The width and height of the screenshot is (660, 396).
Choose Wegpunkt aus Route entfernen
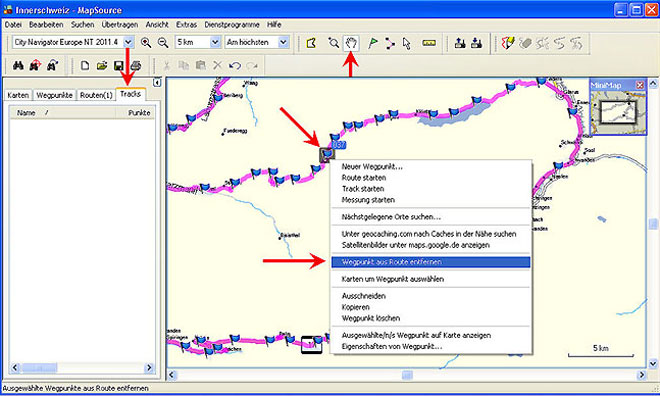pyautogui.click(x=431, y=262)
